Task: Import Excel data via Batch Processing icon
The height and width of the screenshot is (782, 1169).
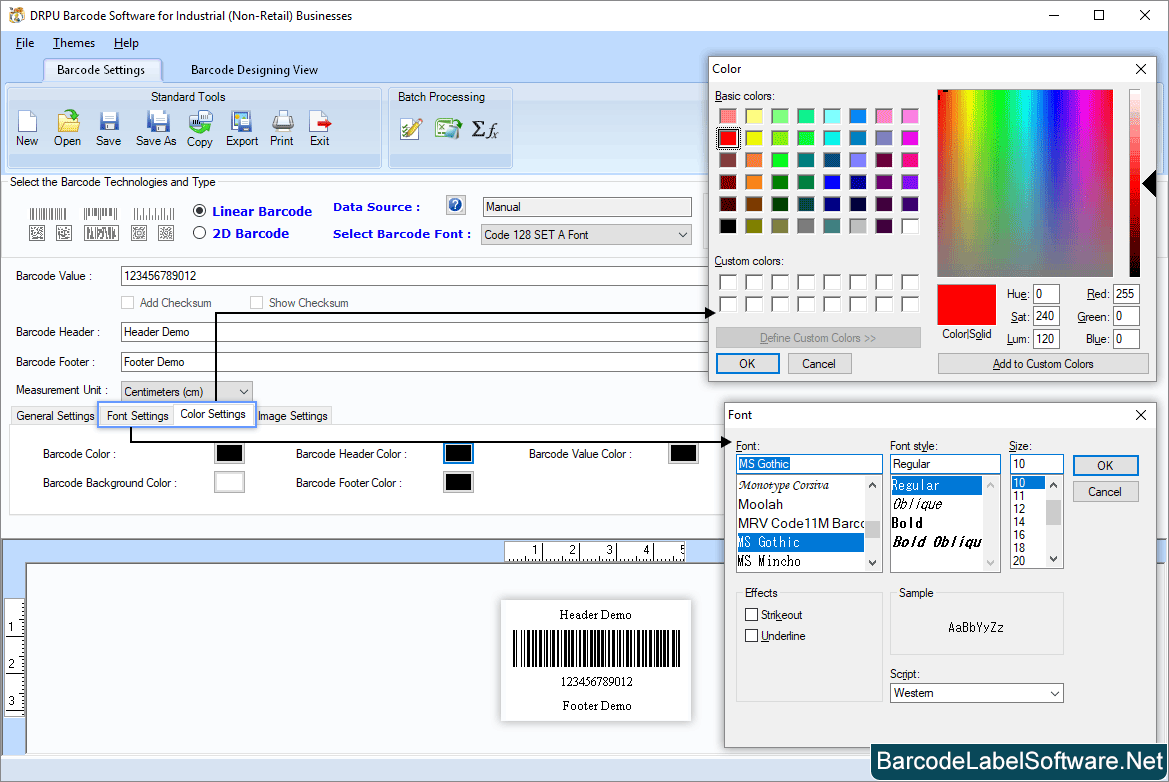Action: [x=450, y=128]
